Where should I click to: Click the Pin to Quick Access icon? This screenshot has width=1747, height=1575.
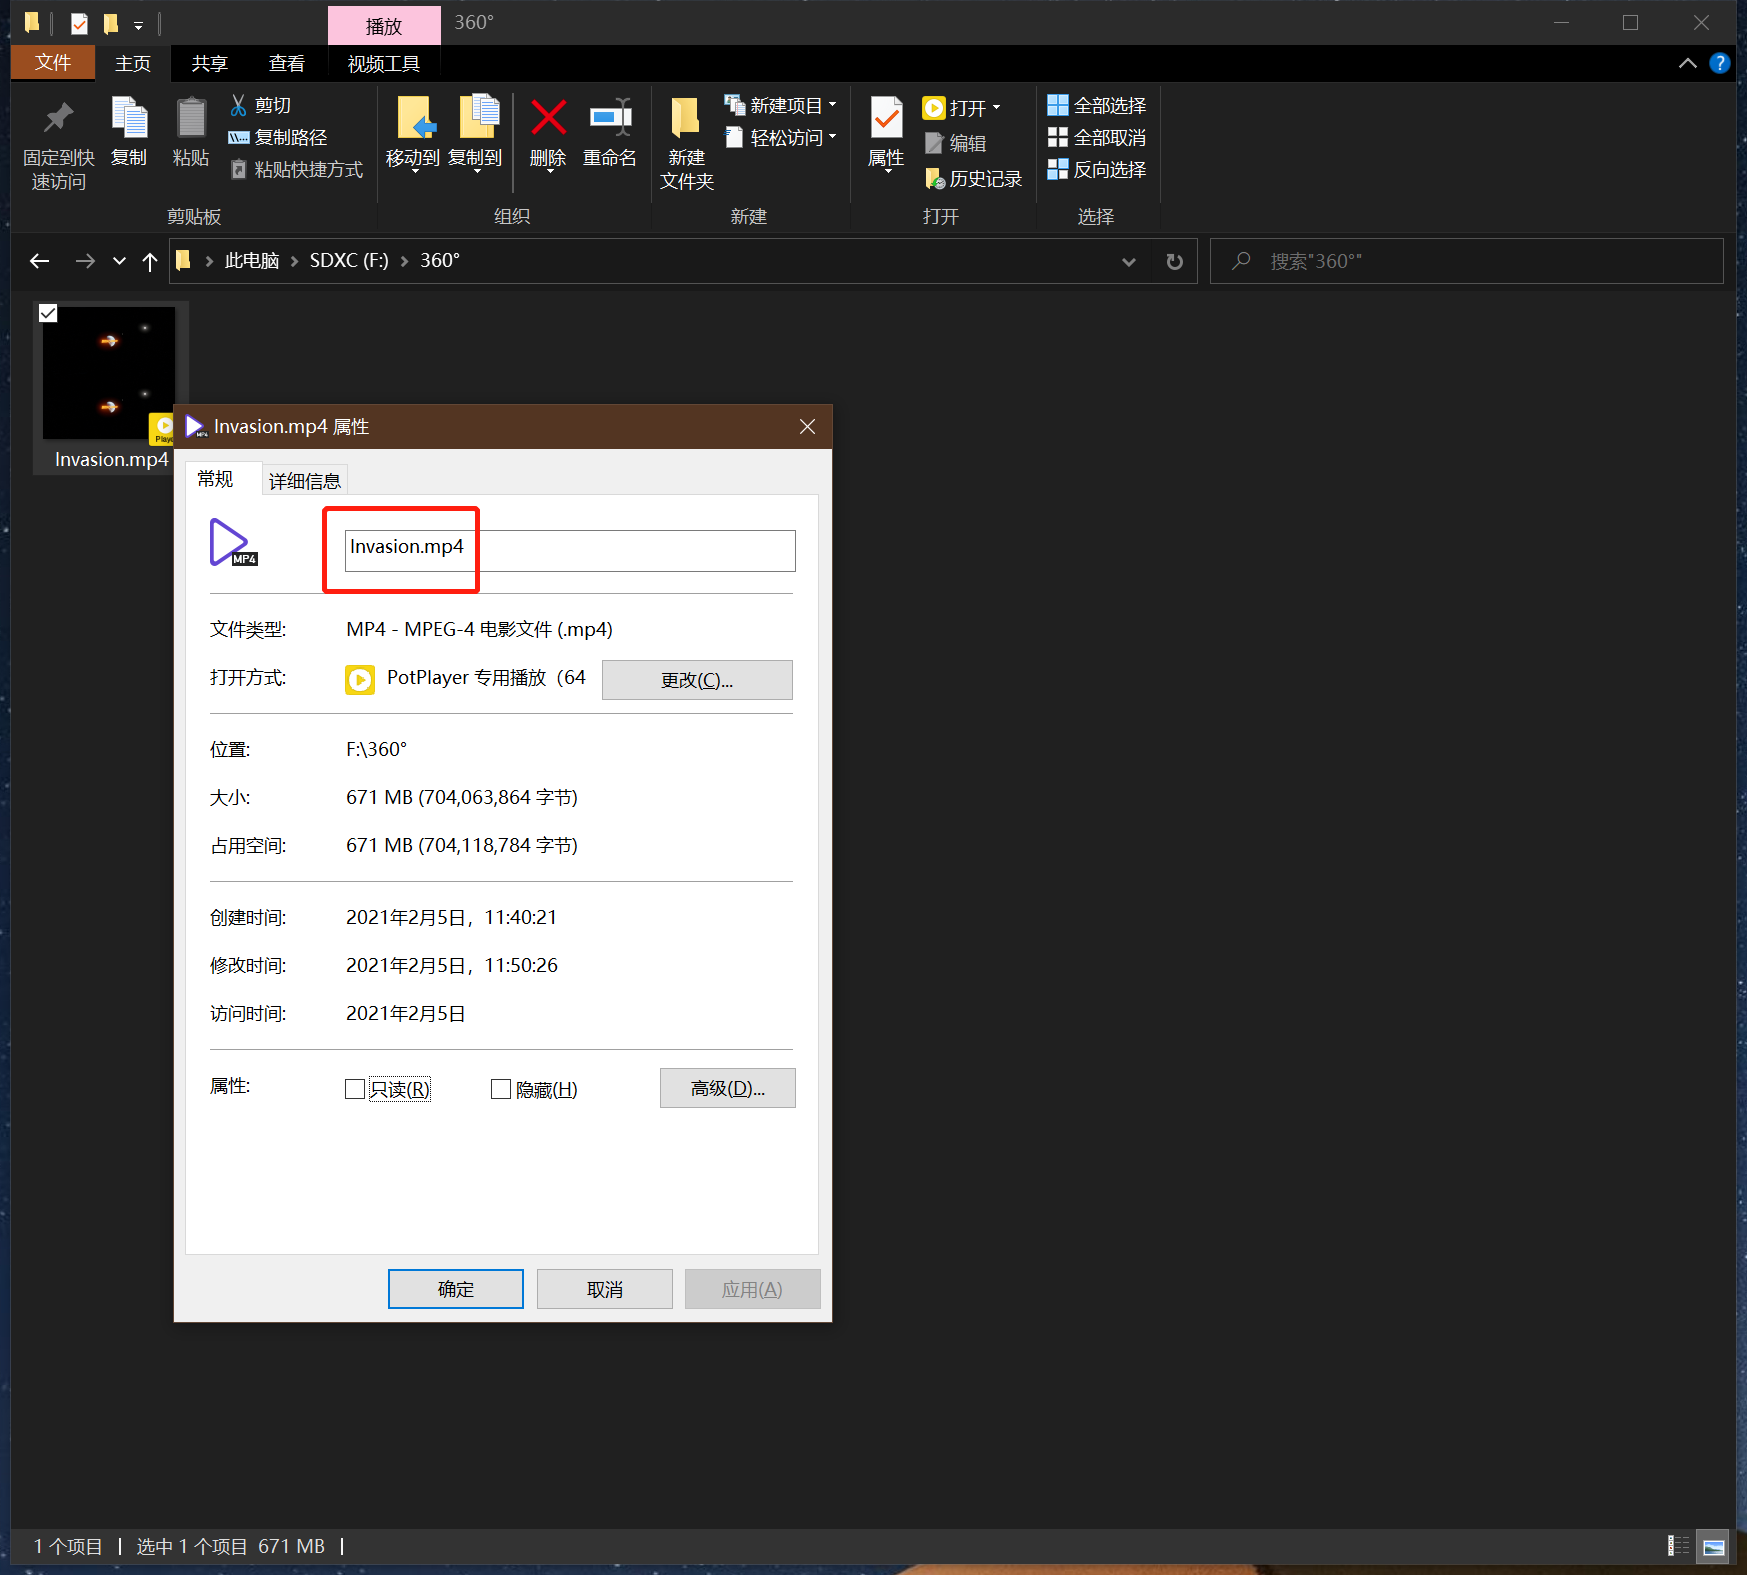point(58,118)
